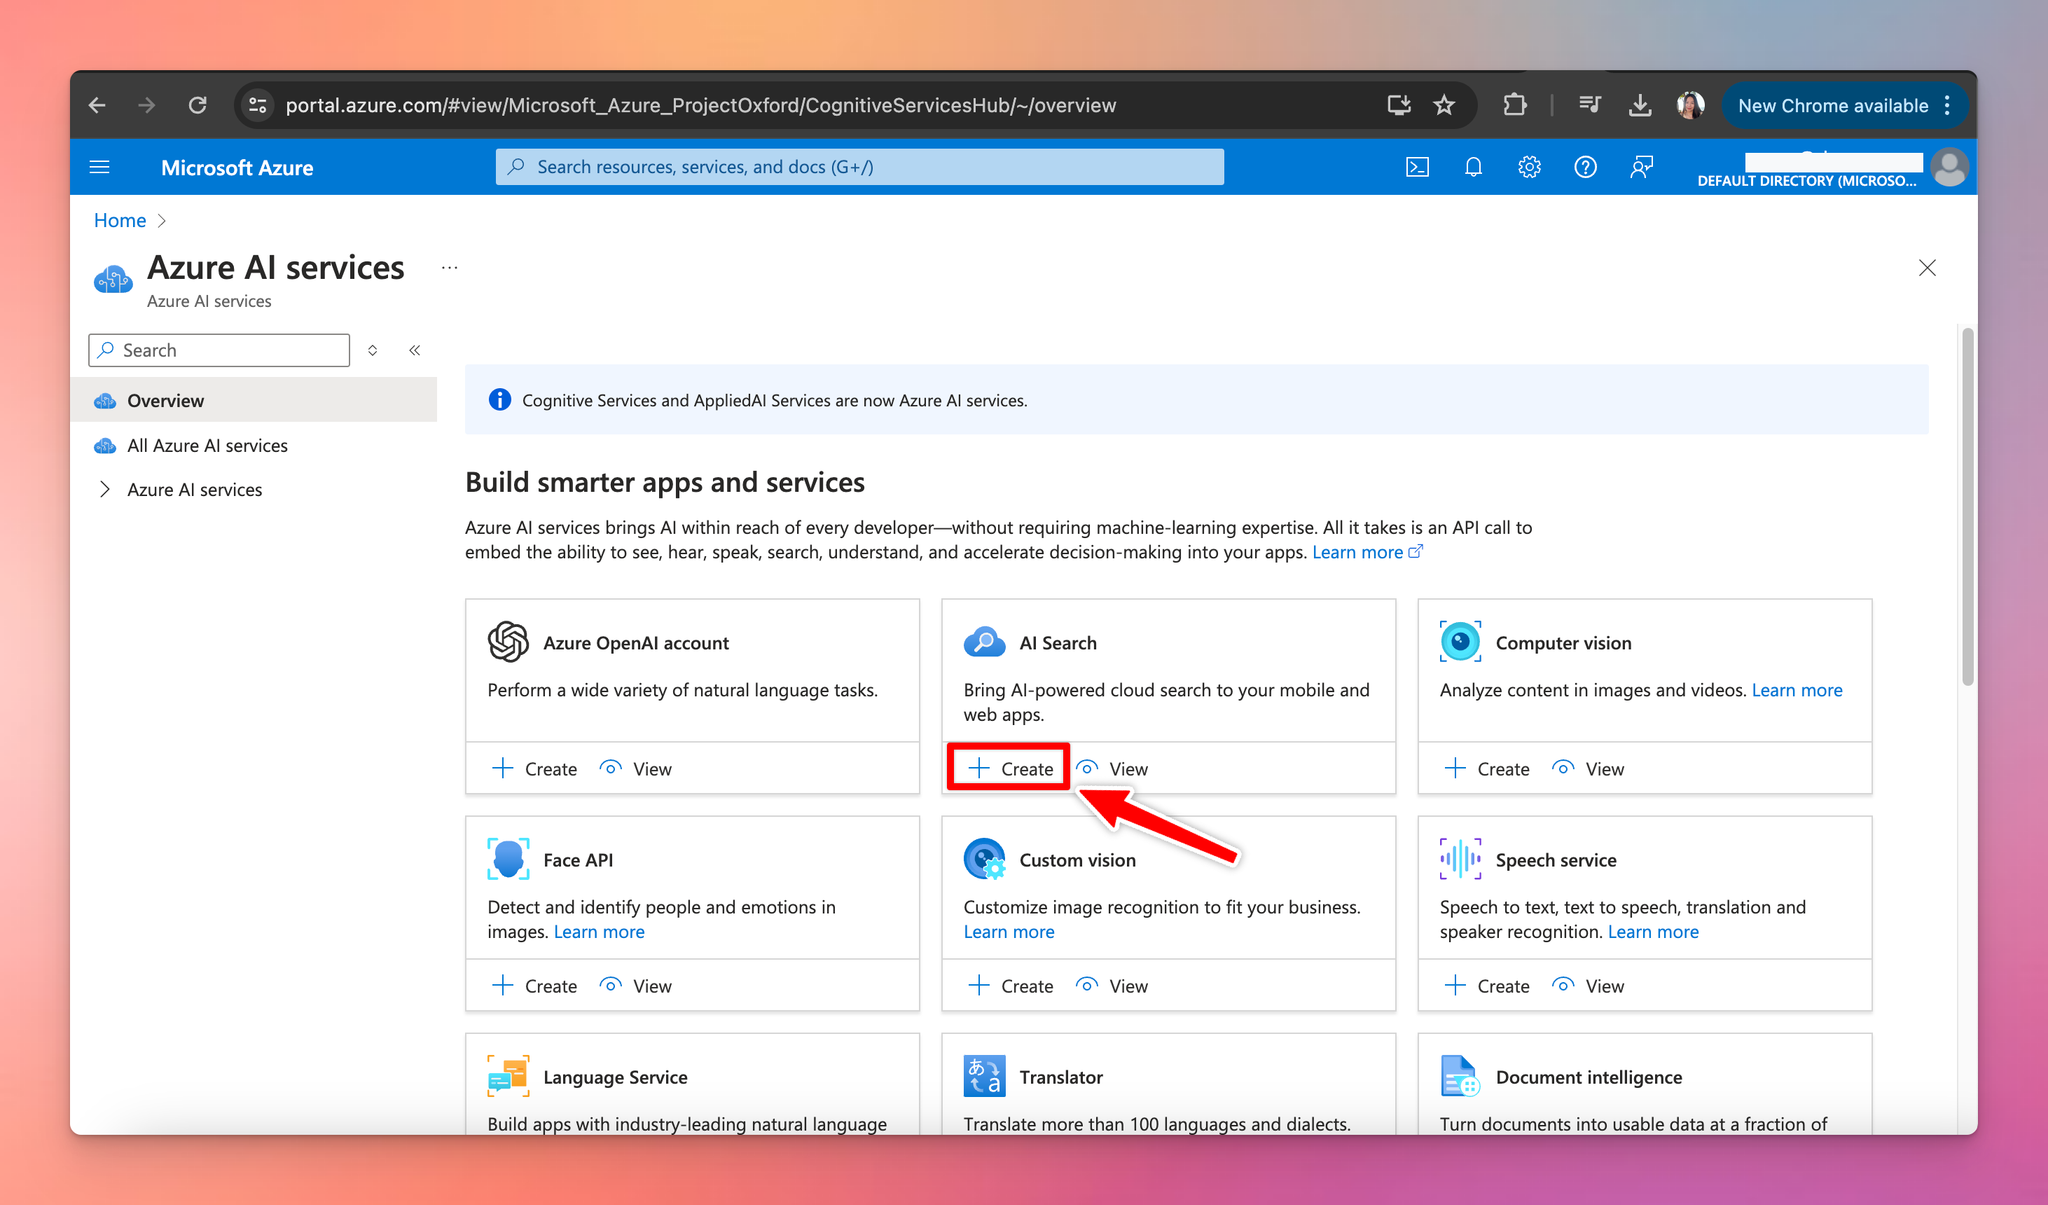Create a Face API resource
The width and height of the screenshot is (2048, 1205).
535,985
